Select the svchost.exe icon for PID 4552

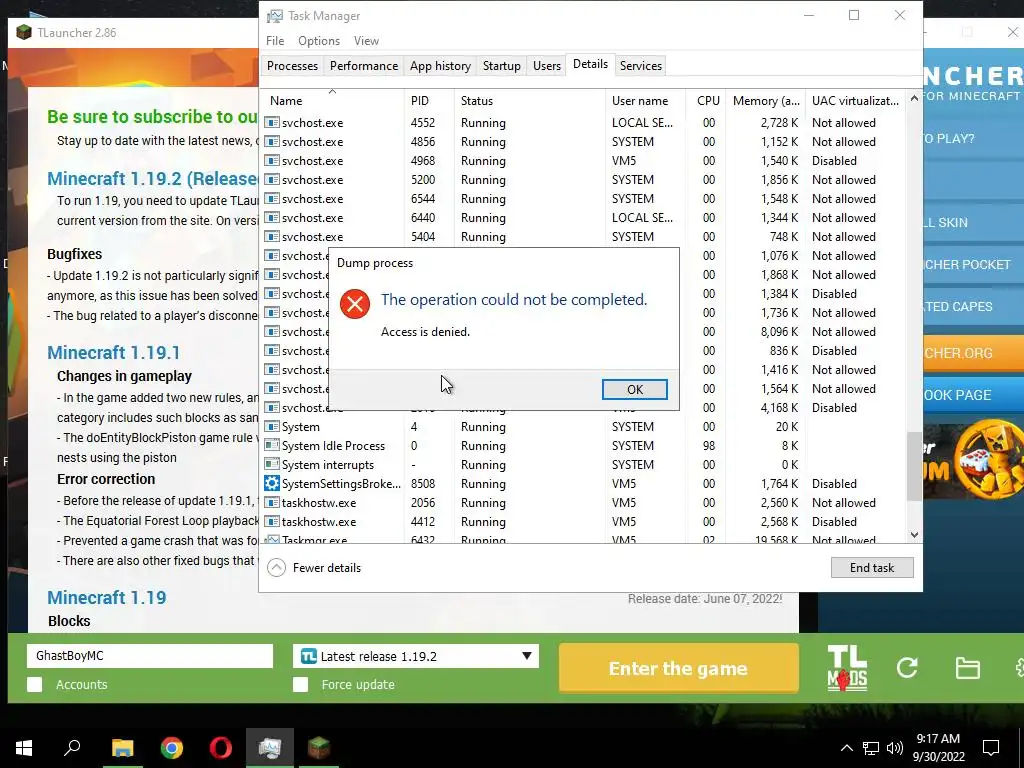pyautogui.click(x=272, y=123)
